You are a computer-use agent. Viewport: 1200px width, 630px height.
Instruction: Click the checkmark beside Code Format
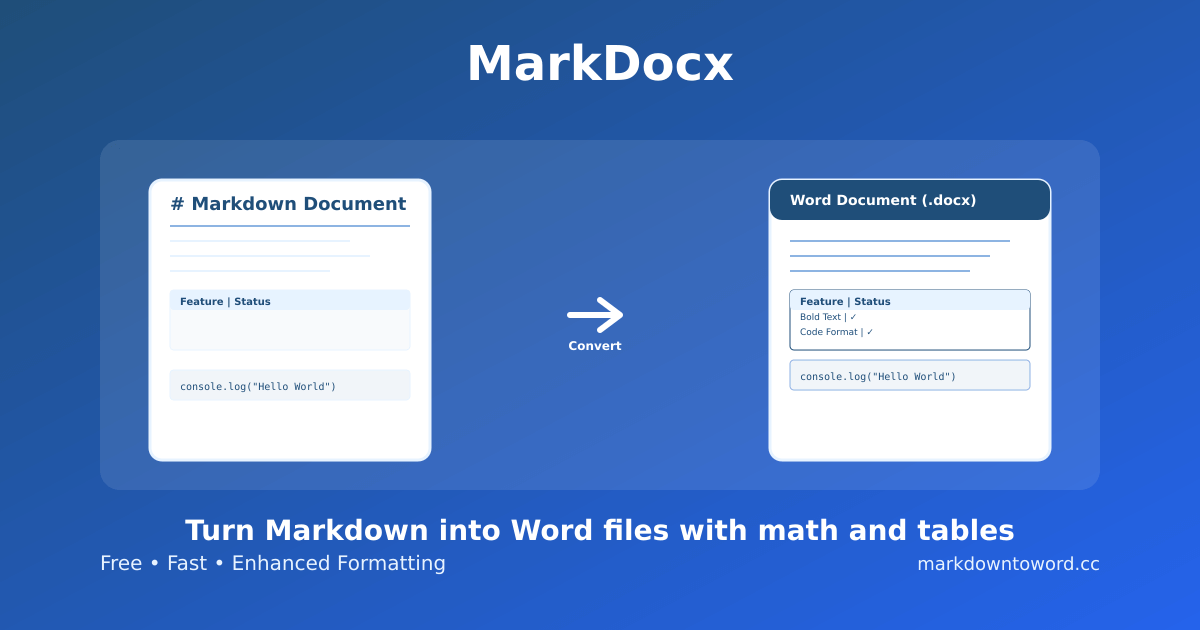[x=870, y=332]
